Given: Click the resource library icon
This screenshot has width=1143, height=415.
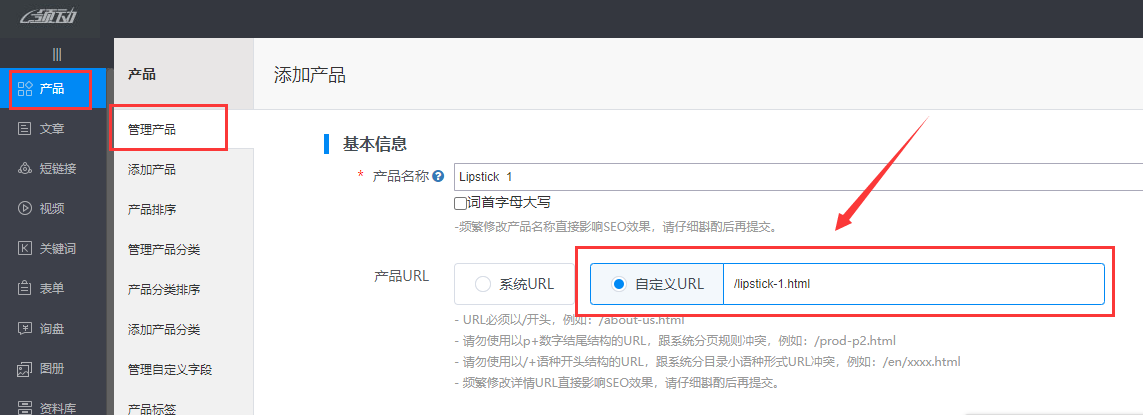Looking at the screenshot, I should [x=25, y=407].
